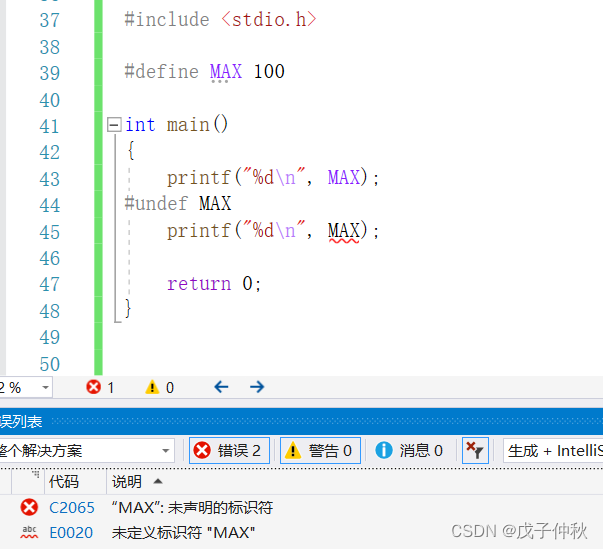Select the E0020 IntelliSense squiggle icon
603x549 pixels.
click(29, 532)
